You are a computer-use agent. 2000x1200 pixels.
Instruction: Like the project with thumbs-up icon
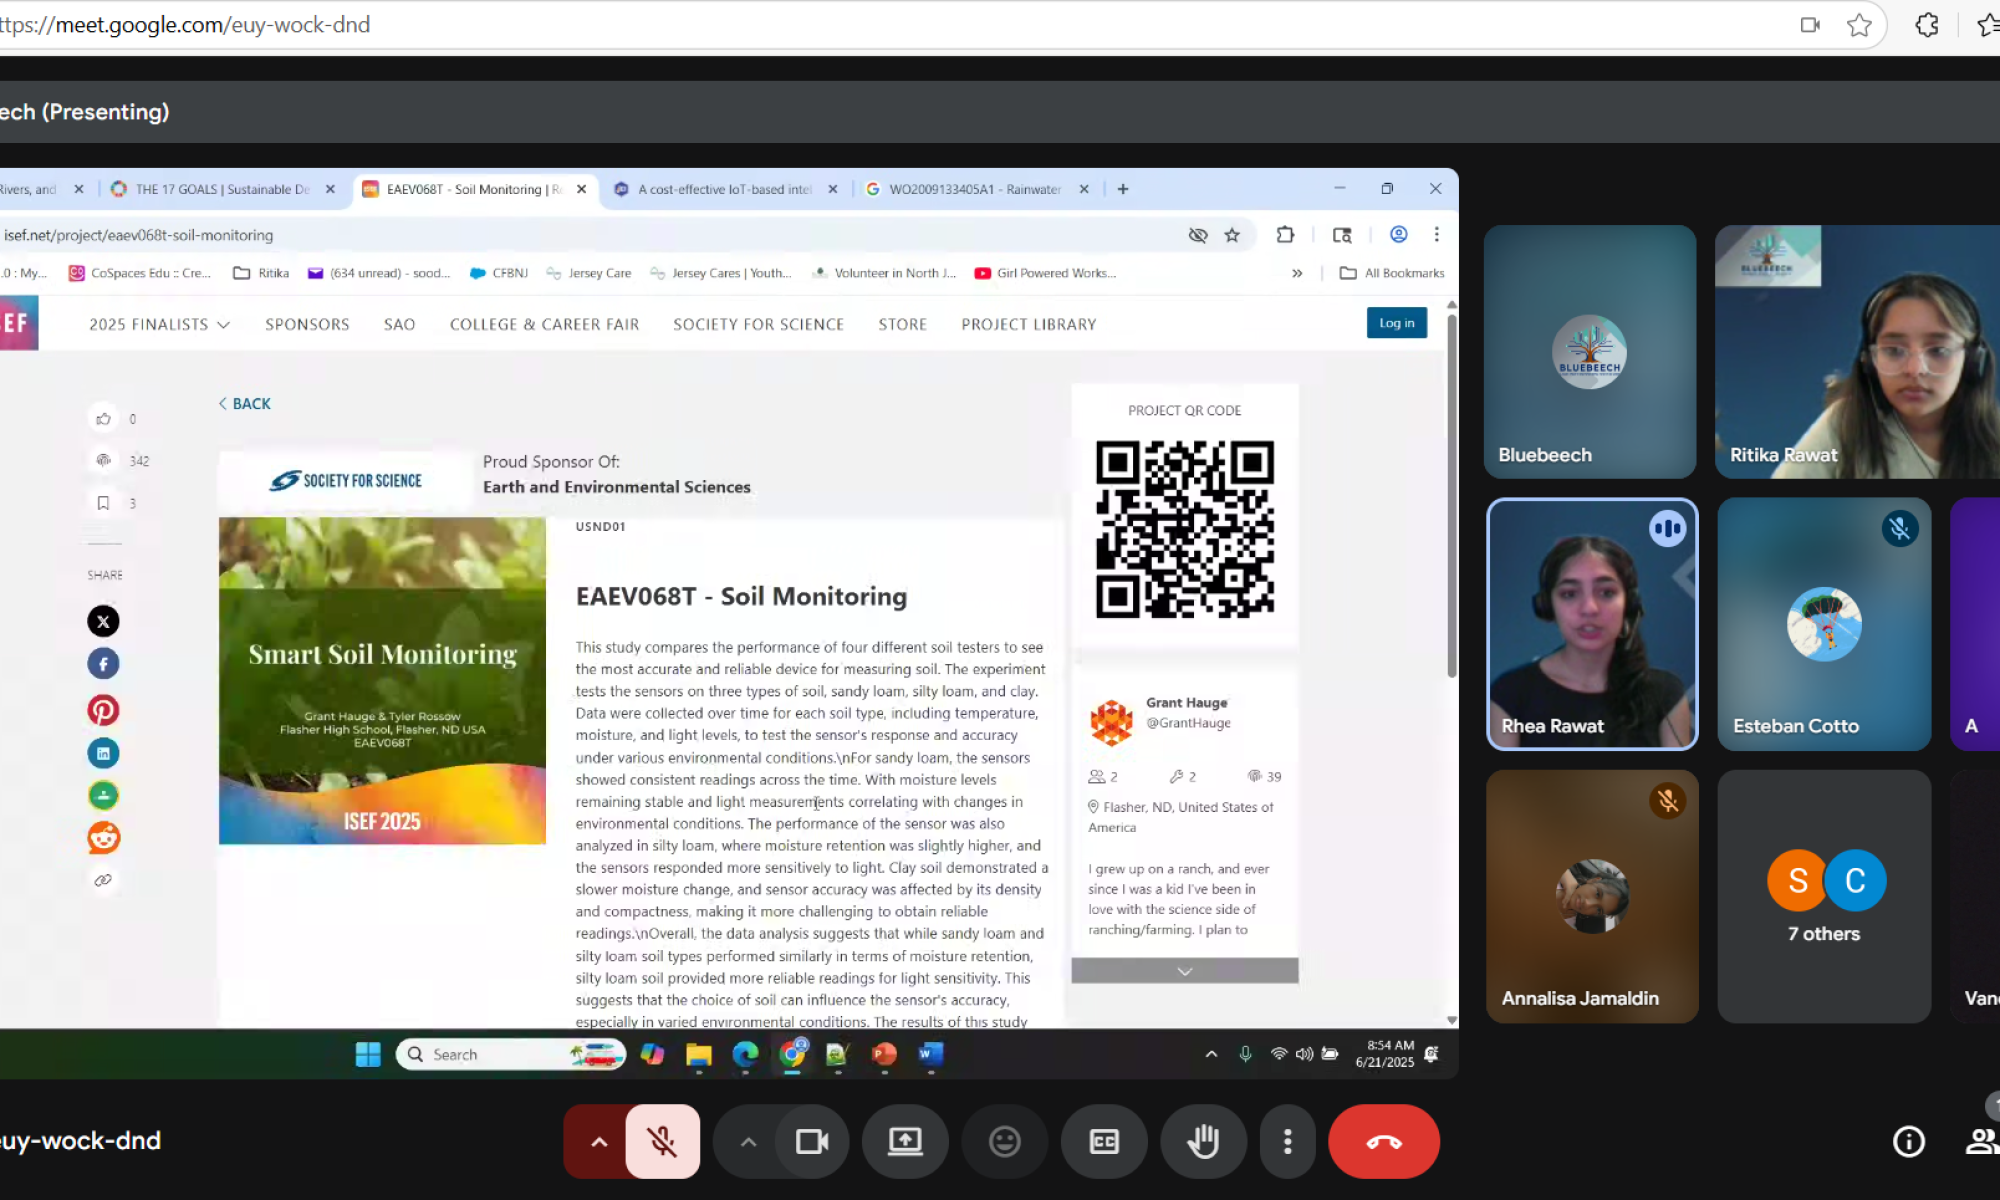(103, 418)
